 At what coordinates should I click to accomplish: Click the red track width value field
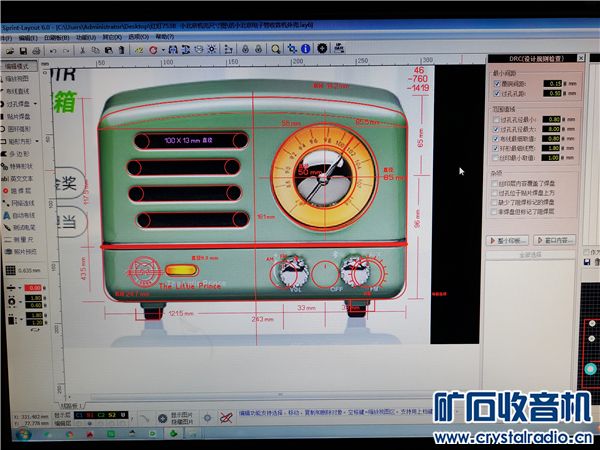point(33,287)
